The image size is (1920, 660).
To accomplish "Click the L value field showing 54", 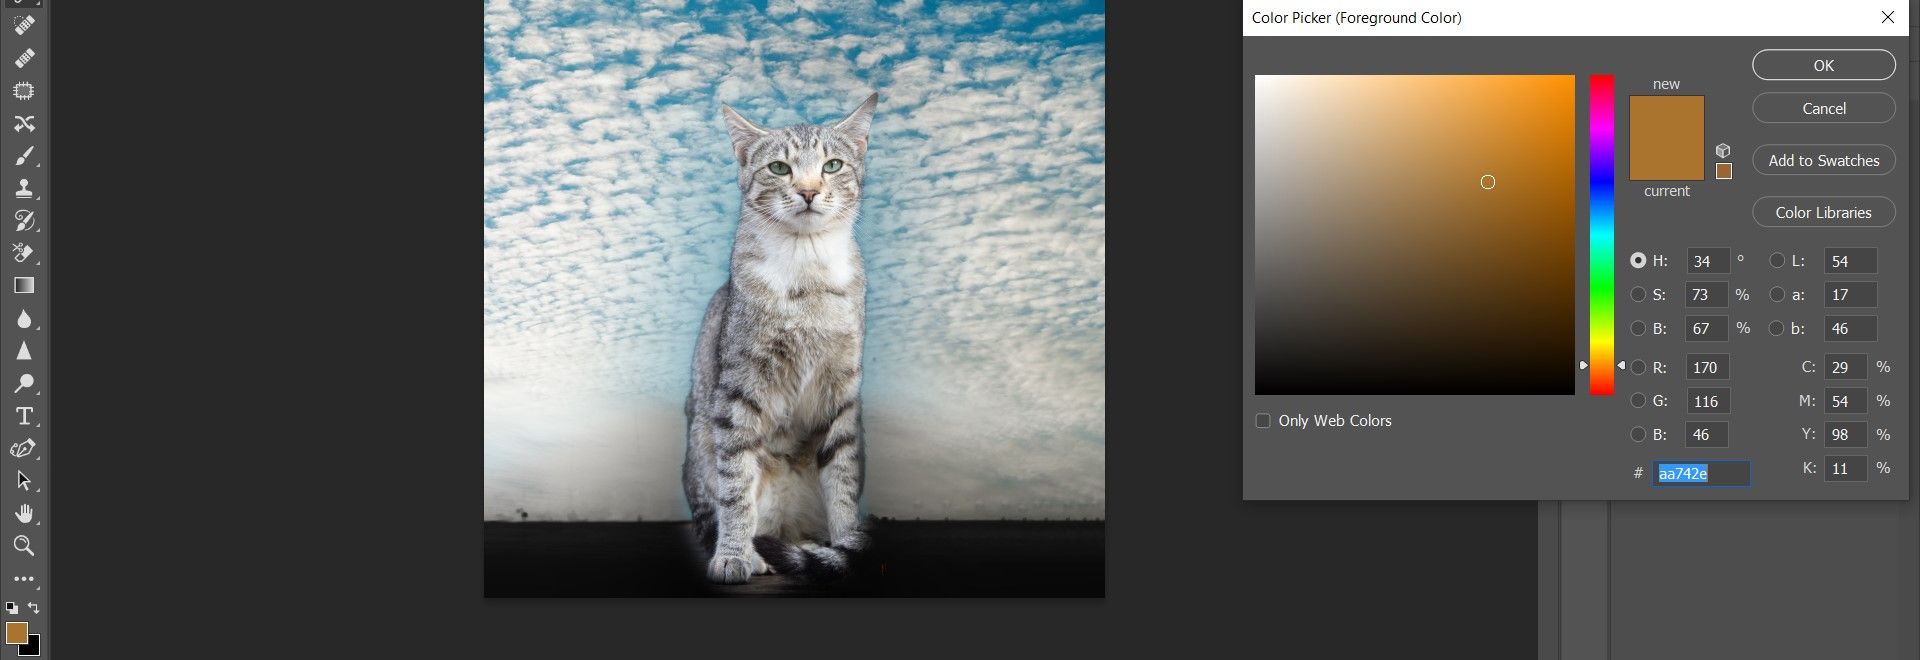I will 1850,261.
